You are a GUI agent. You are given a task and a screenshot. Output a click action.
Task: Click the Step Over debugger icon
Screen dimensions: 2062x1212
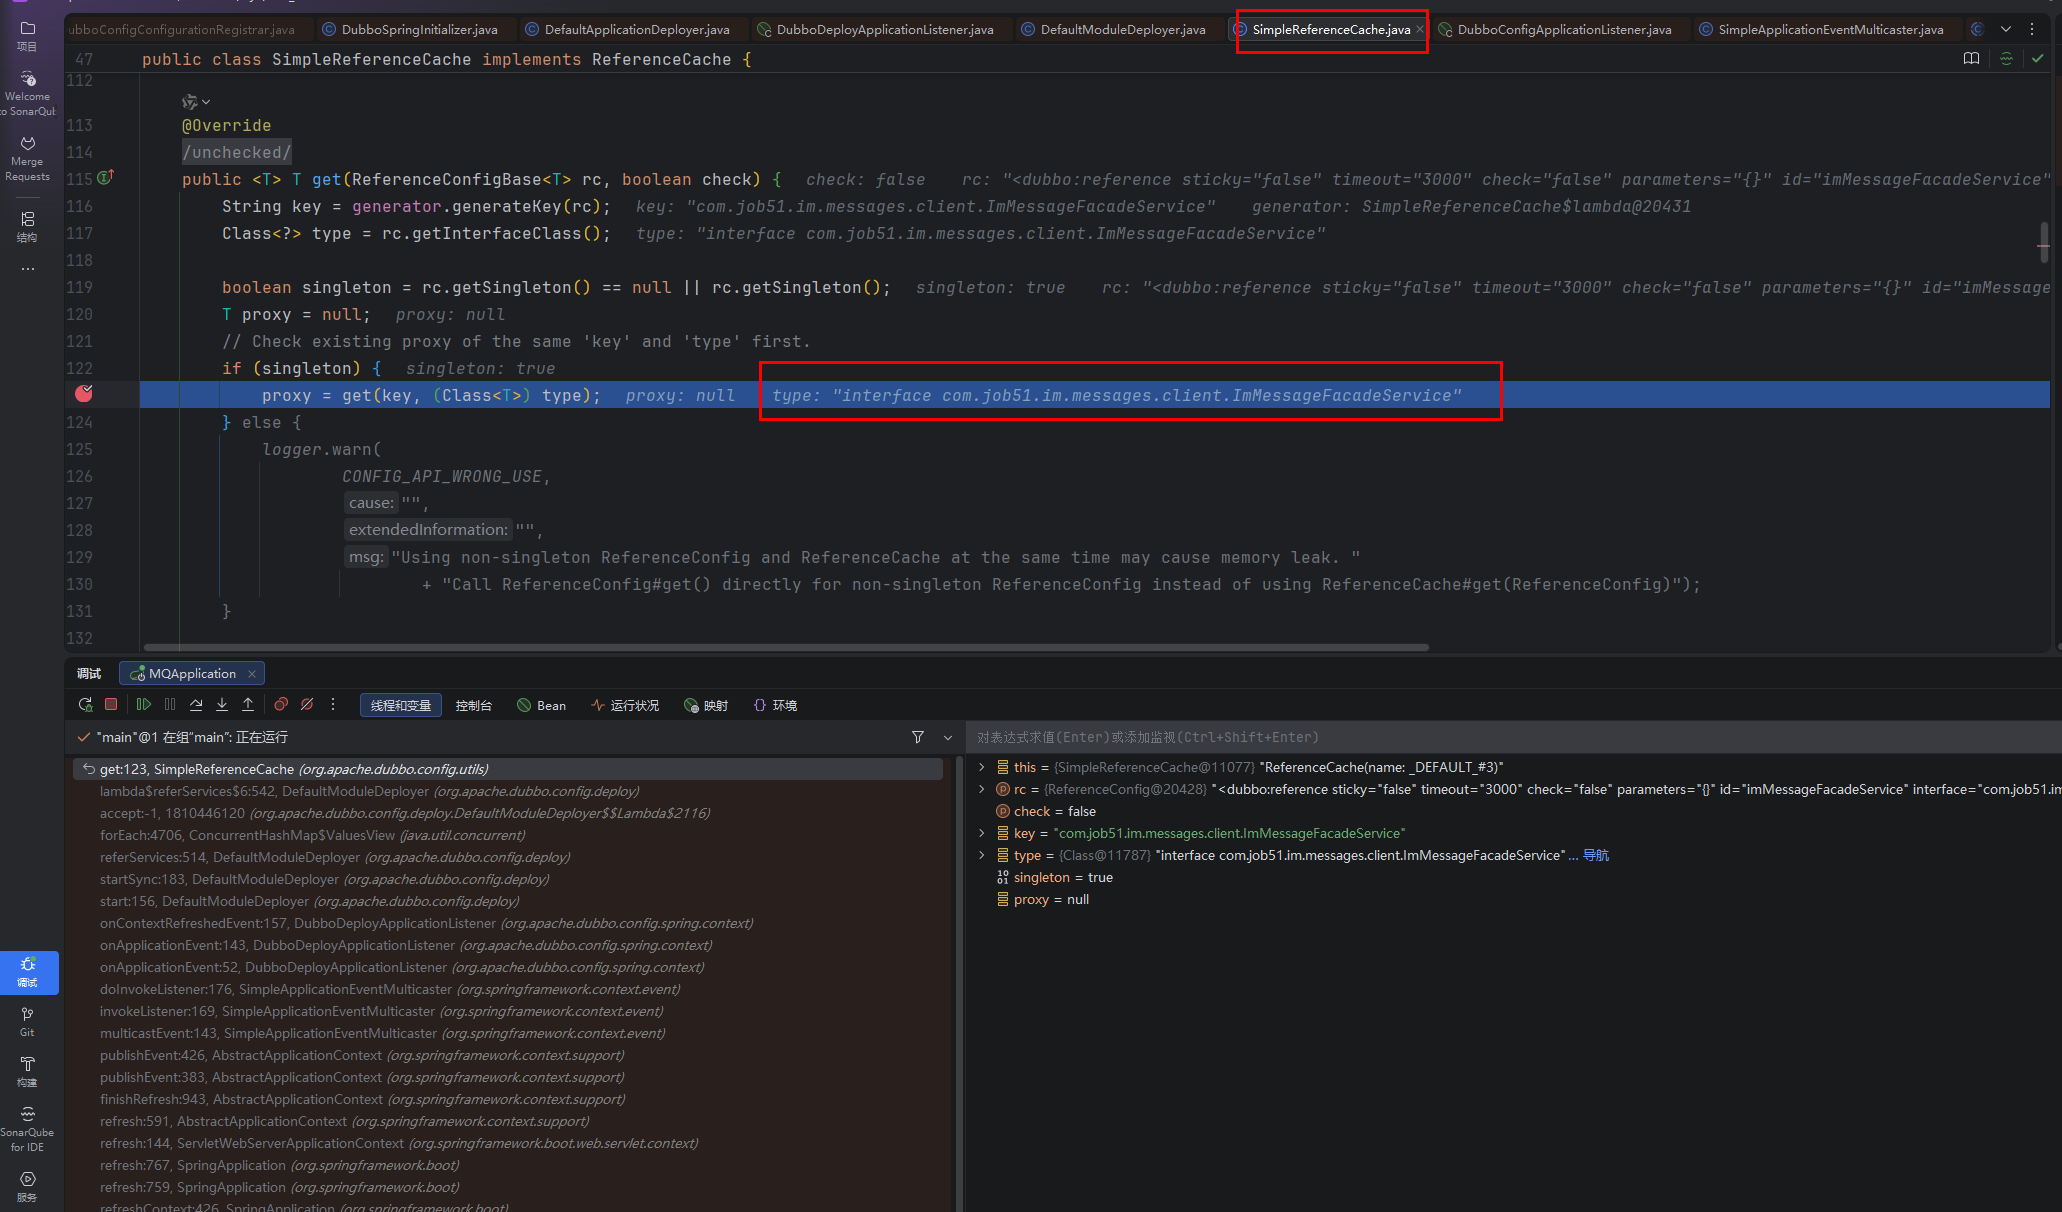(x=196, y=705)
